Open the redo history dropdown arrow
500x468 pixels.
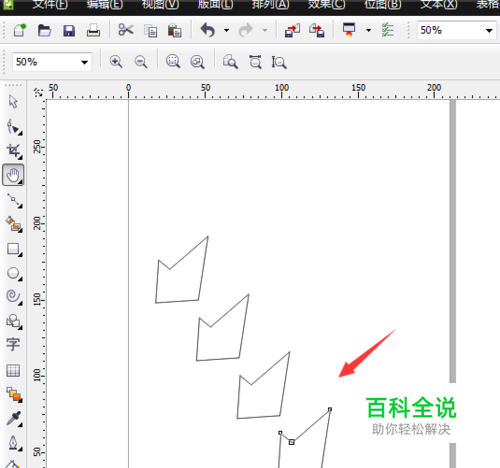[x=265, y=31]
